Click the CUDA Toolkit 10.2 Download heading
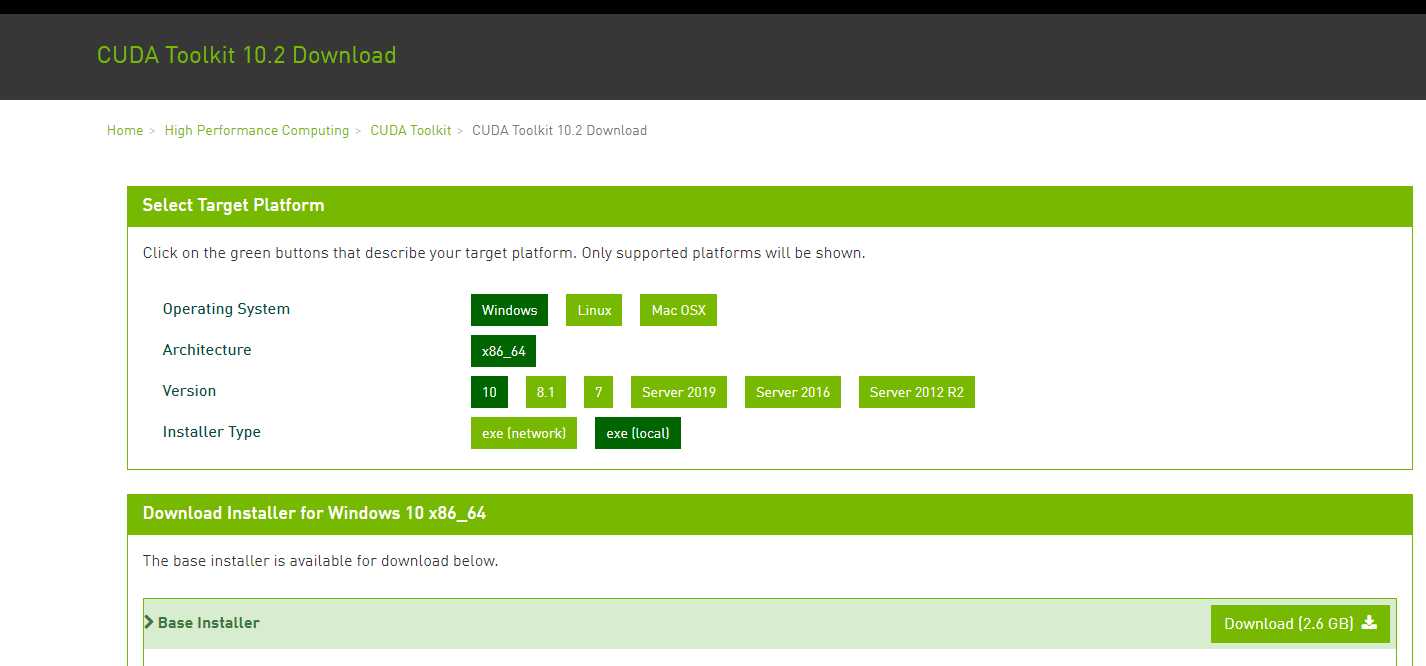This screenshot has height=666, width=1426. 247,55
